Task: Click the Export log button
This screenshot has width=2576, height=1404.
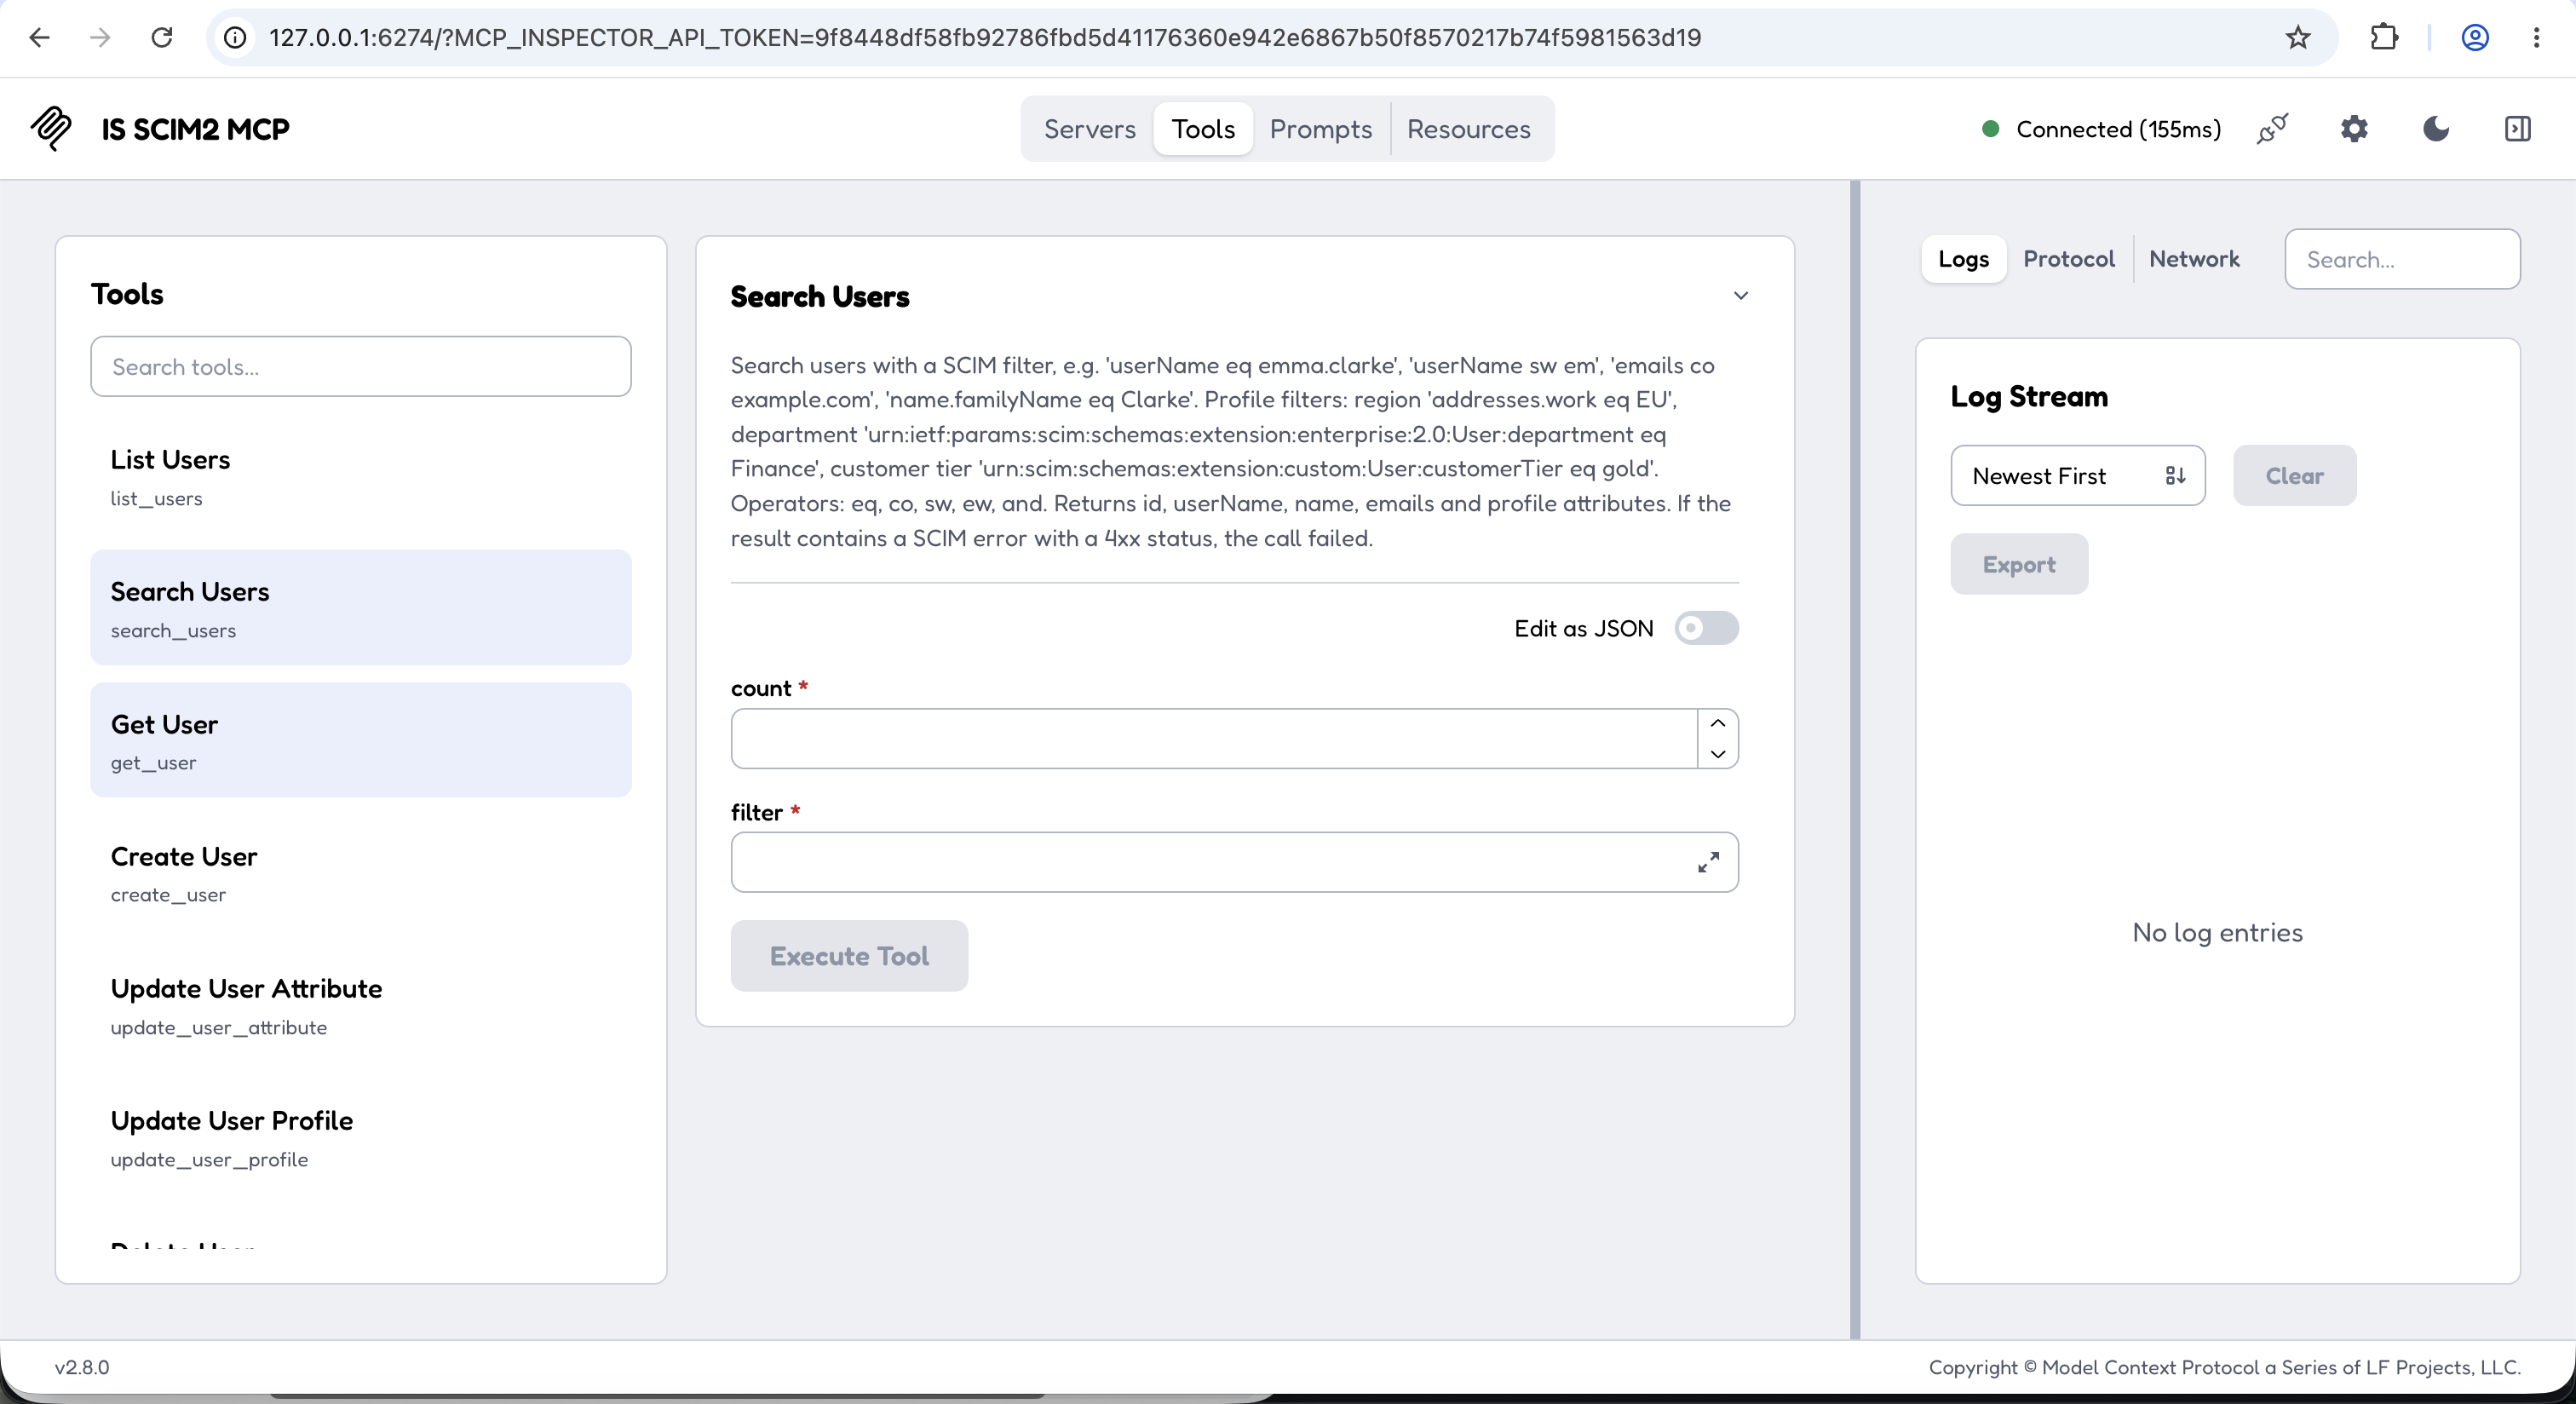Action: click(2019, 564)
